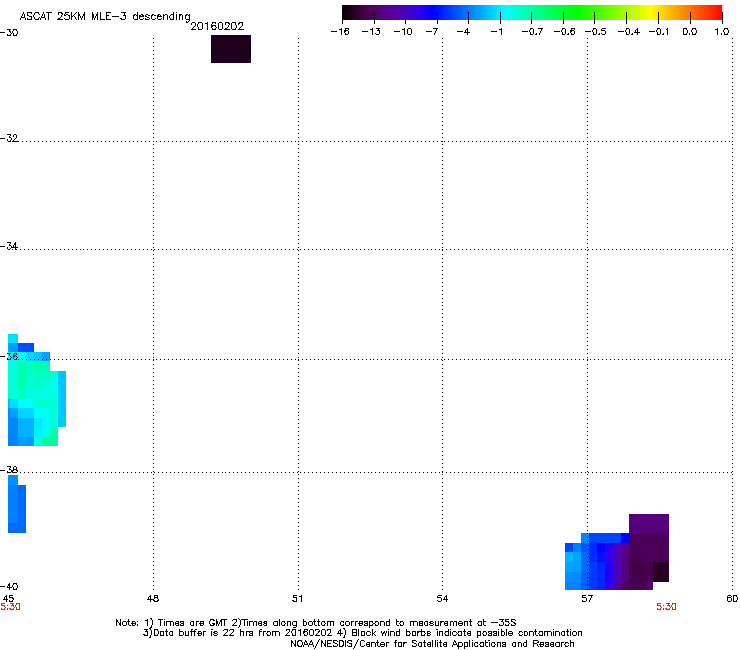The height and width of the screenshot is (650, 740).
Task: Select the date label 20160202
Action: click(x=217, y=26)
